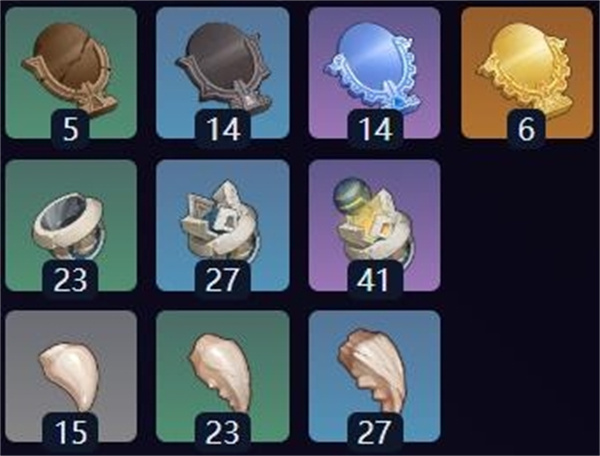
Task: Click the count badge showing 6
Action: tap(527, 129)
